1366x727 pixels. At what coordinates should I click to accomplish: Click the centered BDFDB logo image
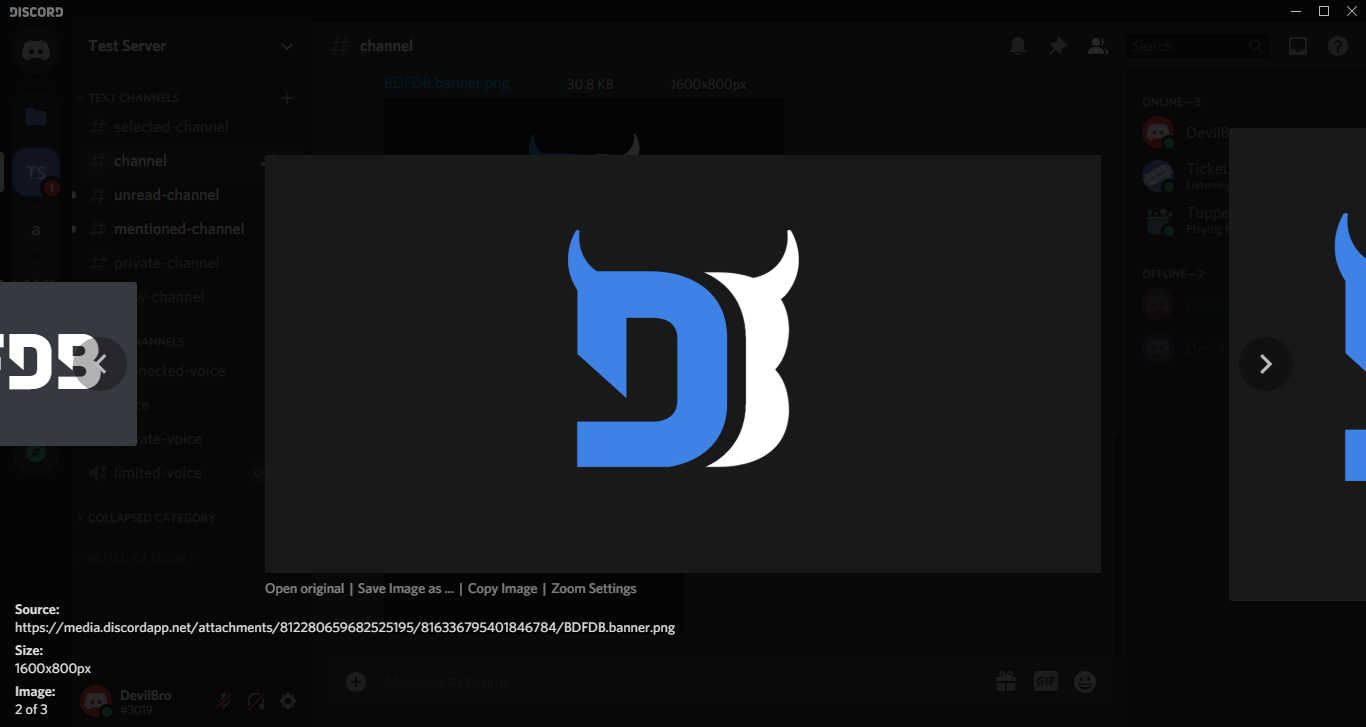(x=683, y=364)
